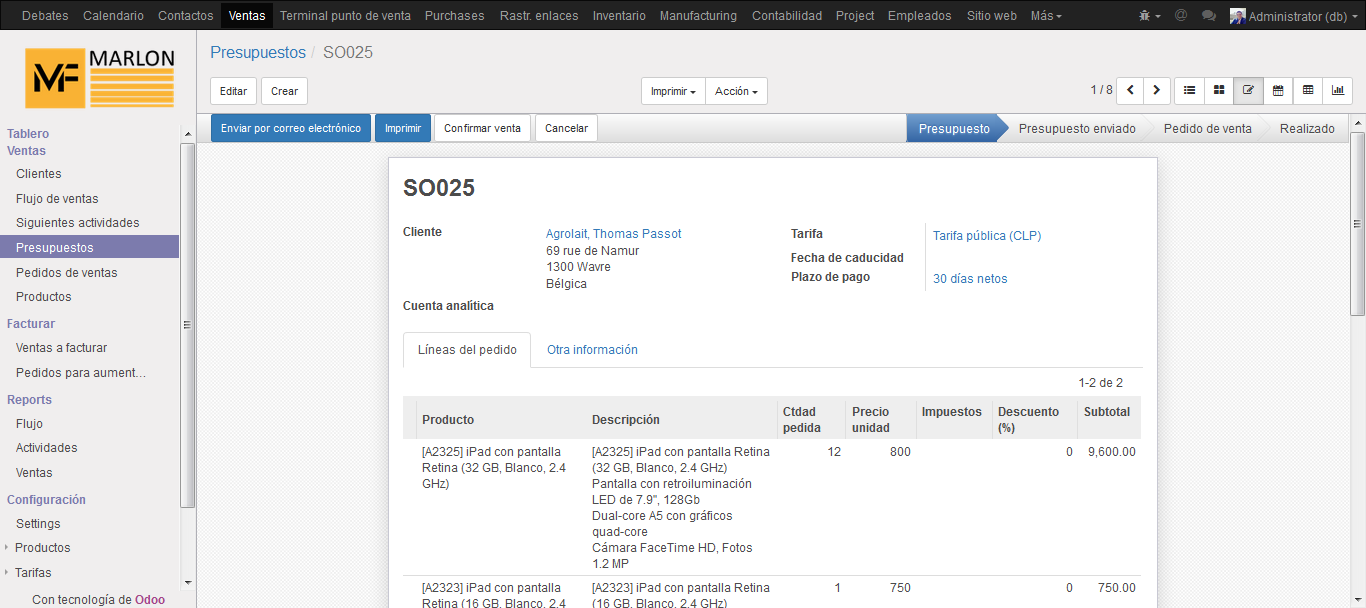Click the Editar button
This screenshot has height=608, width=1366.
point(233,91)
